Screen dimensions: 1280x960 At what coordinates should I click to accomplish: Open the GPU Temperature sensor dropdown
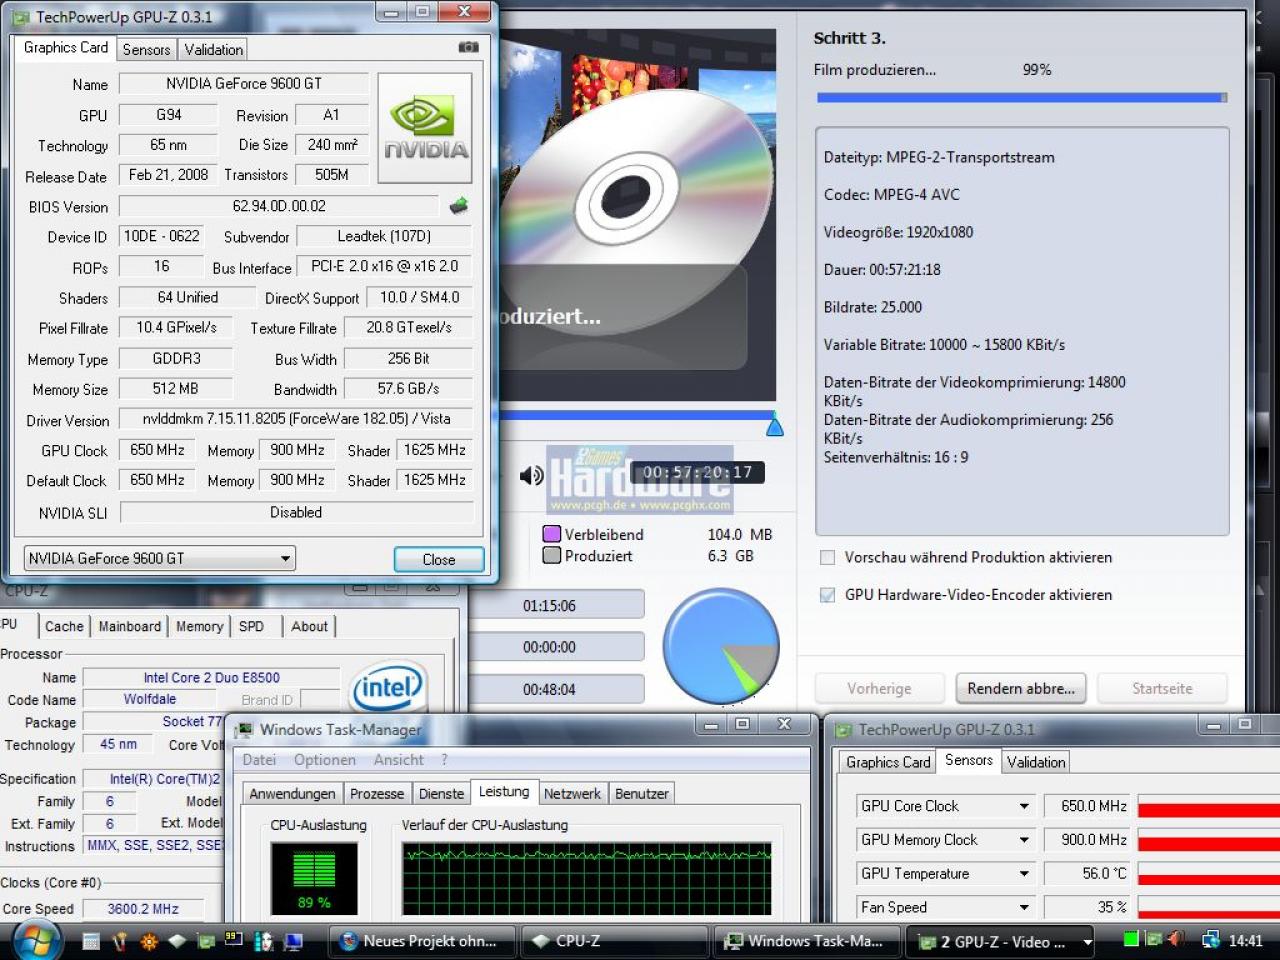click(x=1024, y=873)
